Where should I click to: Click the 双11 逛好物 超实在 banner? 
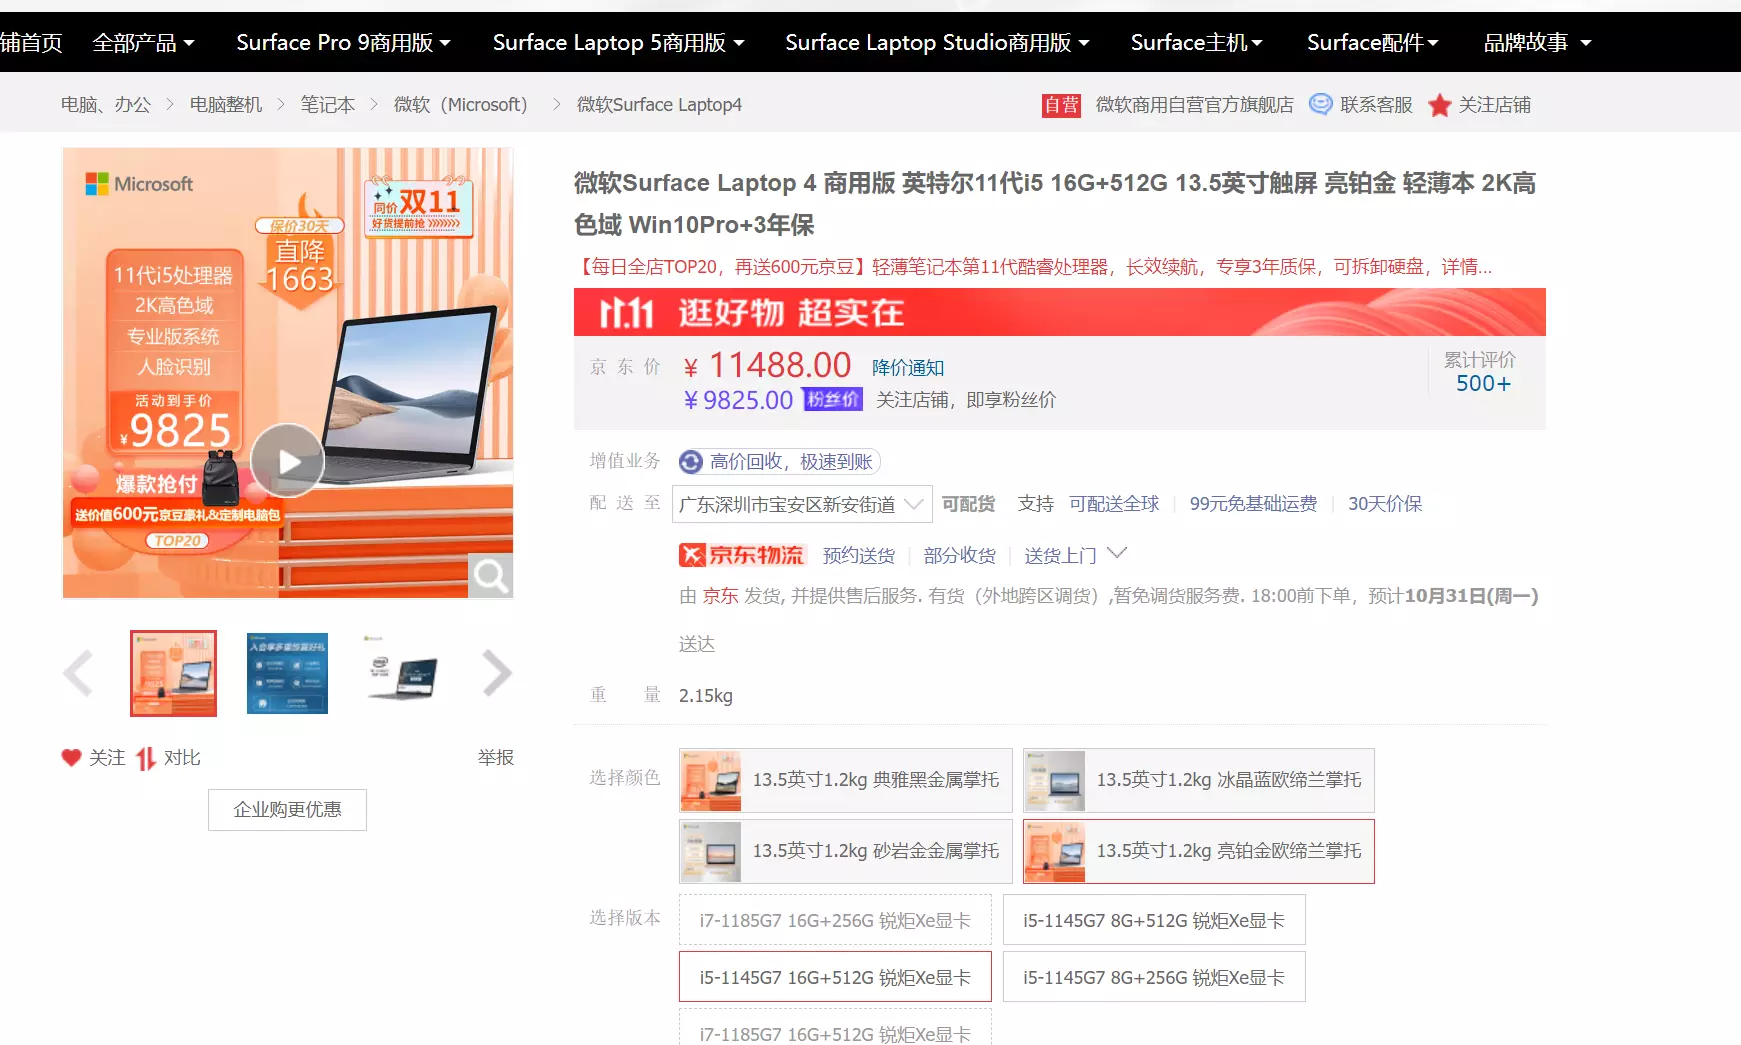click(x=1060, y=312)
